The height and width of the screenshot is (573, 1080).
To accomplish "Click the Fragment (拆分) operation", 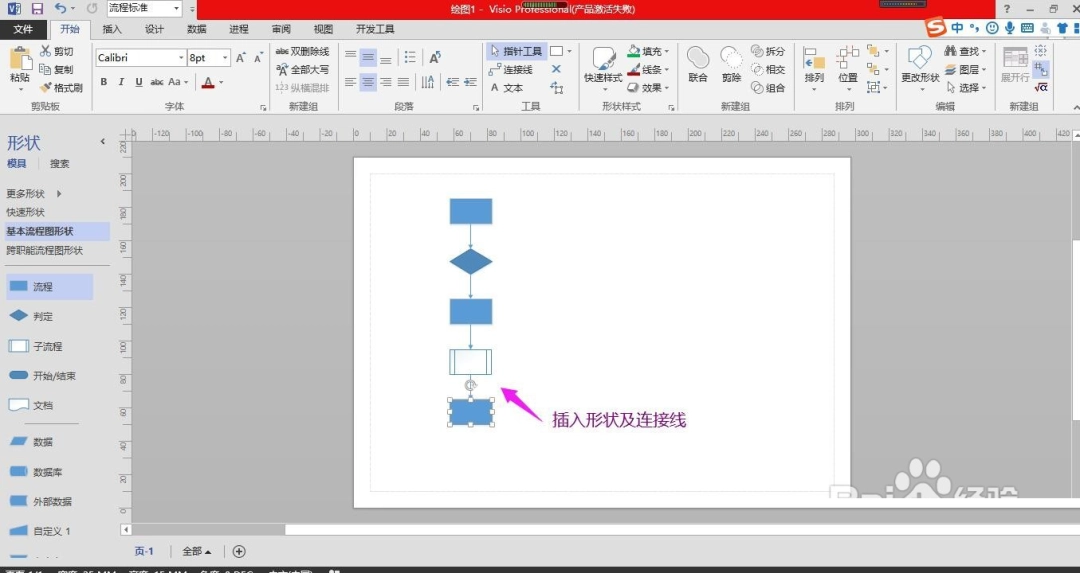I will pos(768,51).
